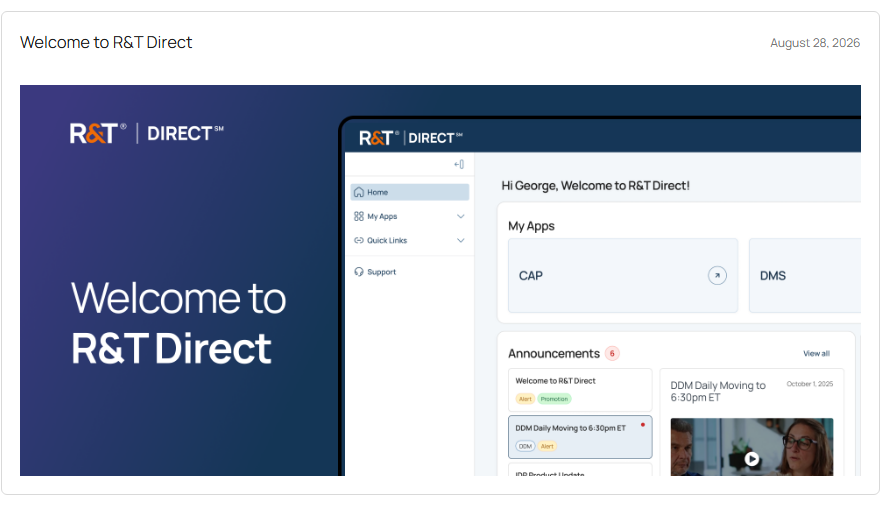Open Support in the sidebar
The image size is (896, 512).
tap(410, 272)
